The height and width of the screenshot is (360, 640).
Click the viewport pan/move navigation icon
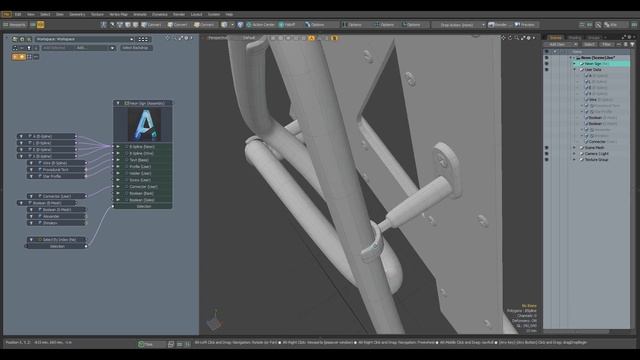503,38
